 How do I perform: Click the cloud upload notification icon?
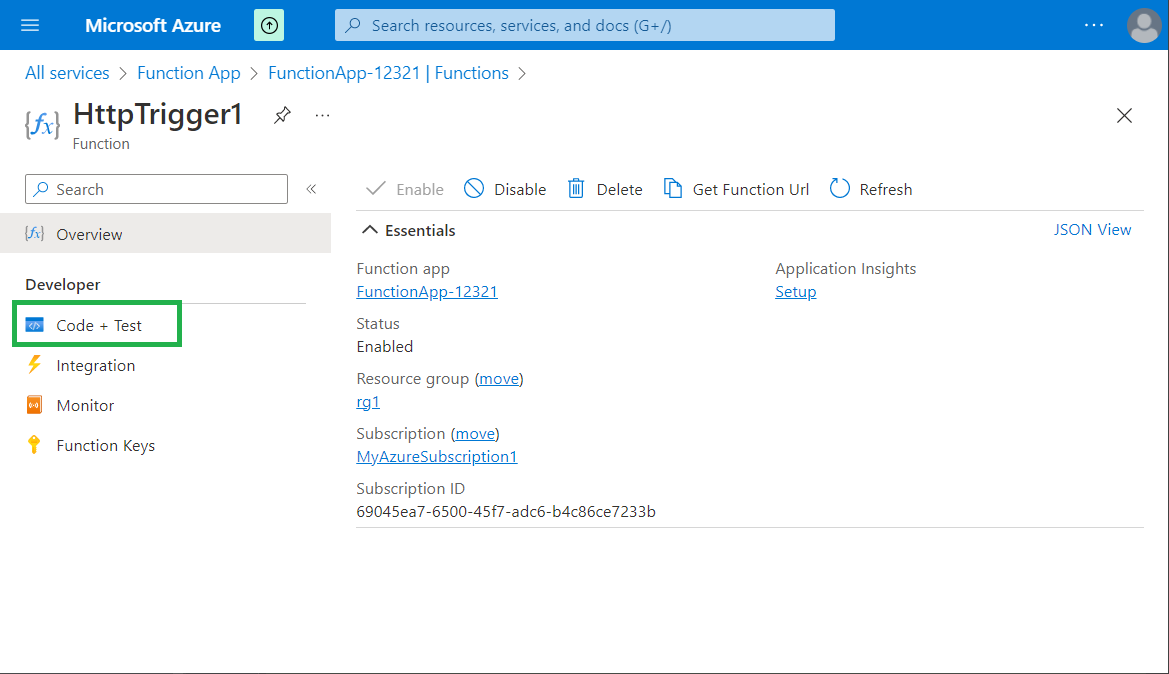(x=269, y=25)
